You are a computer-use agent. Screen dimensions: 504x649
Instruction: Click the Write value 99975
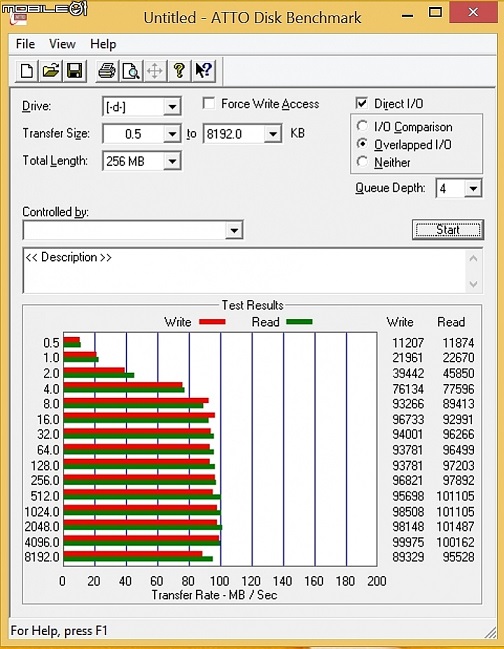click(408, 542)
